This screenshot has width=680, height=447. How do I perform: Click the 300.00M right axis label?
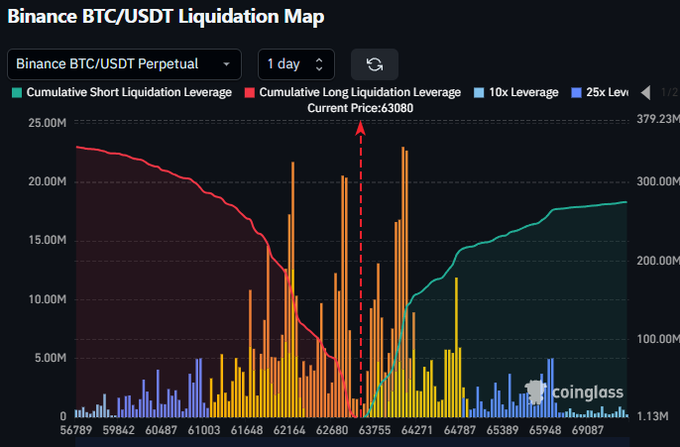[658, 181]
